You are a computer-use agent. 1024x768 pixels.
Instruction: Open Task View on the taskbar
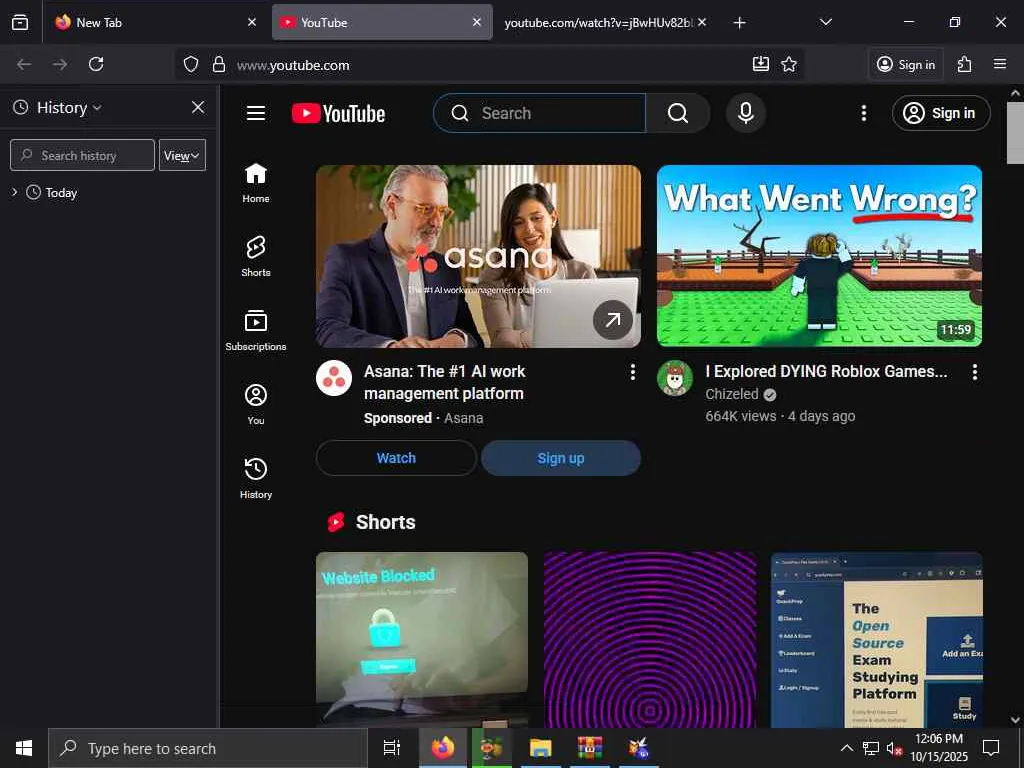pyautogui.click(x=392, y=748)
